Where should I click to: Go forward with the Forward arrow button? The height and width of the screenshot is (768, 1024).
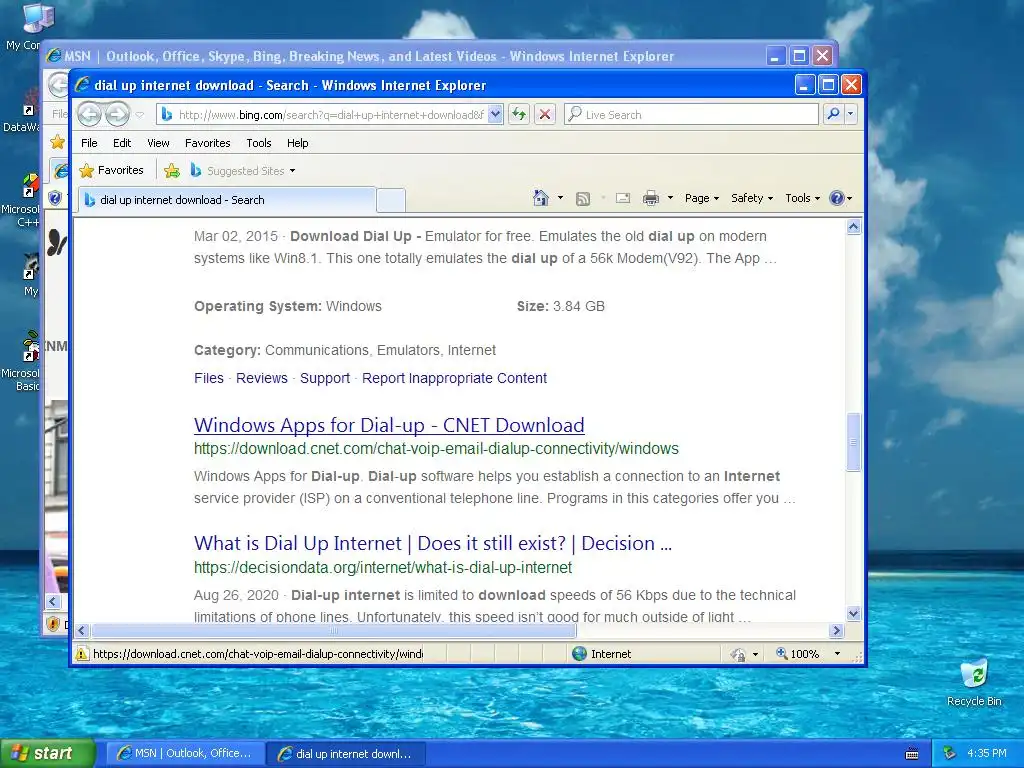point(118,114)
